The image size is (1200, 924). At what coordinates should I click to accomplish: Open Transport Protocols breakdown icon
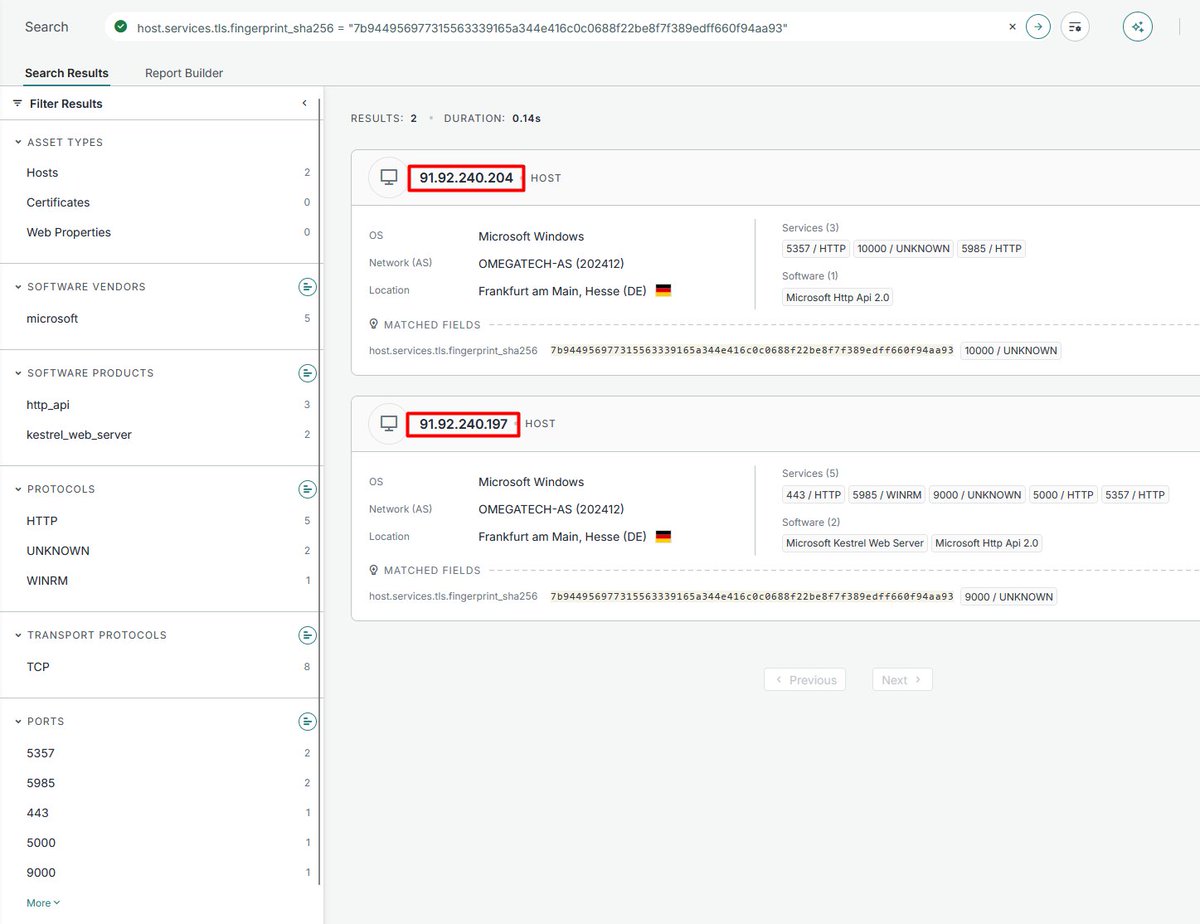point(308,635)
